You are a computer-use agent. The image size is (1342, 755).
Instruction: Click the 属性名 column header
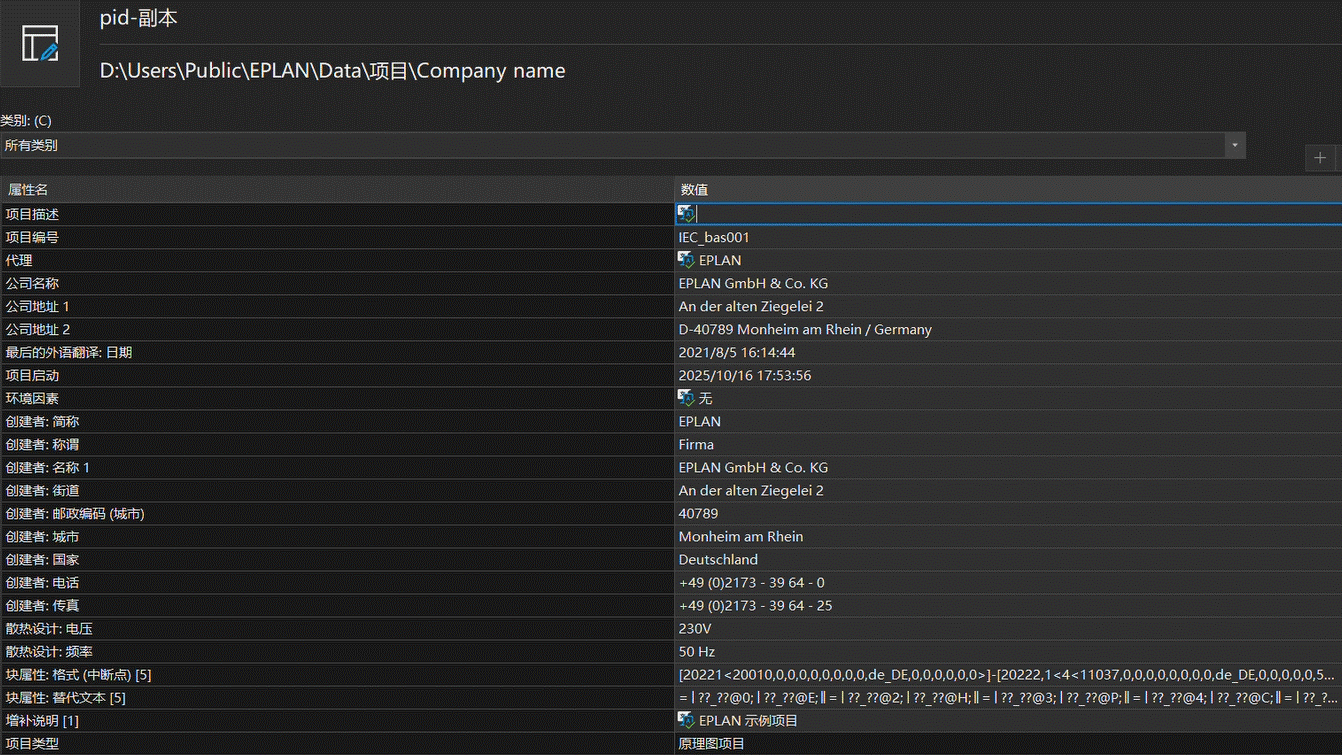tap(337, 190)
